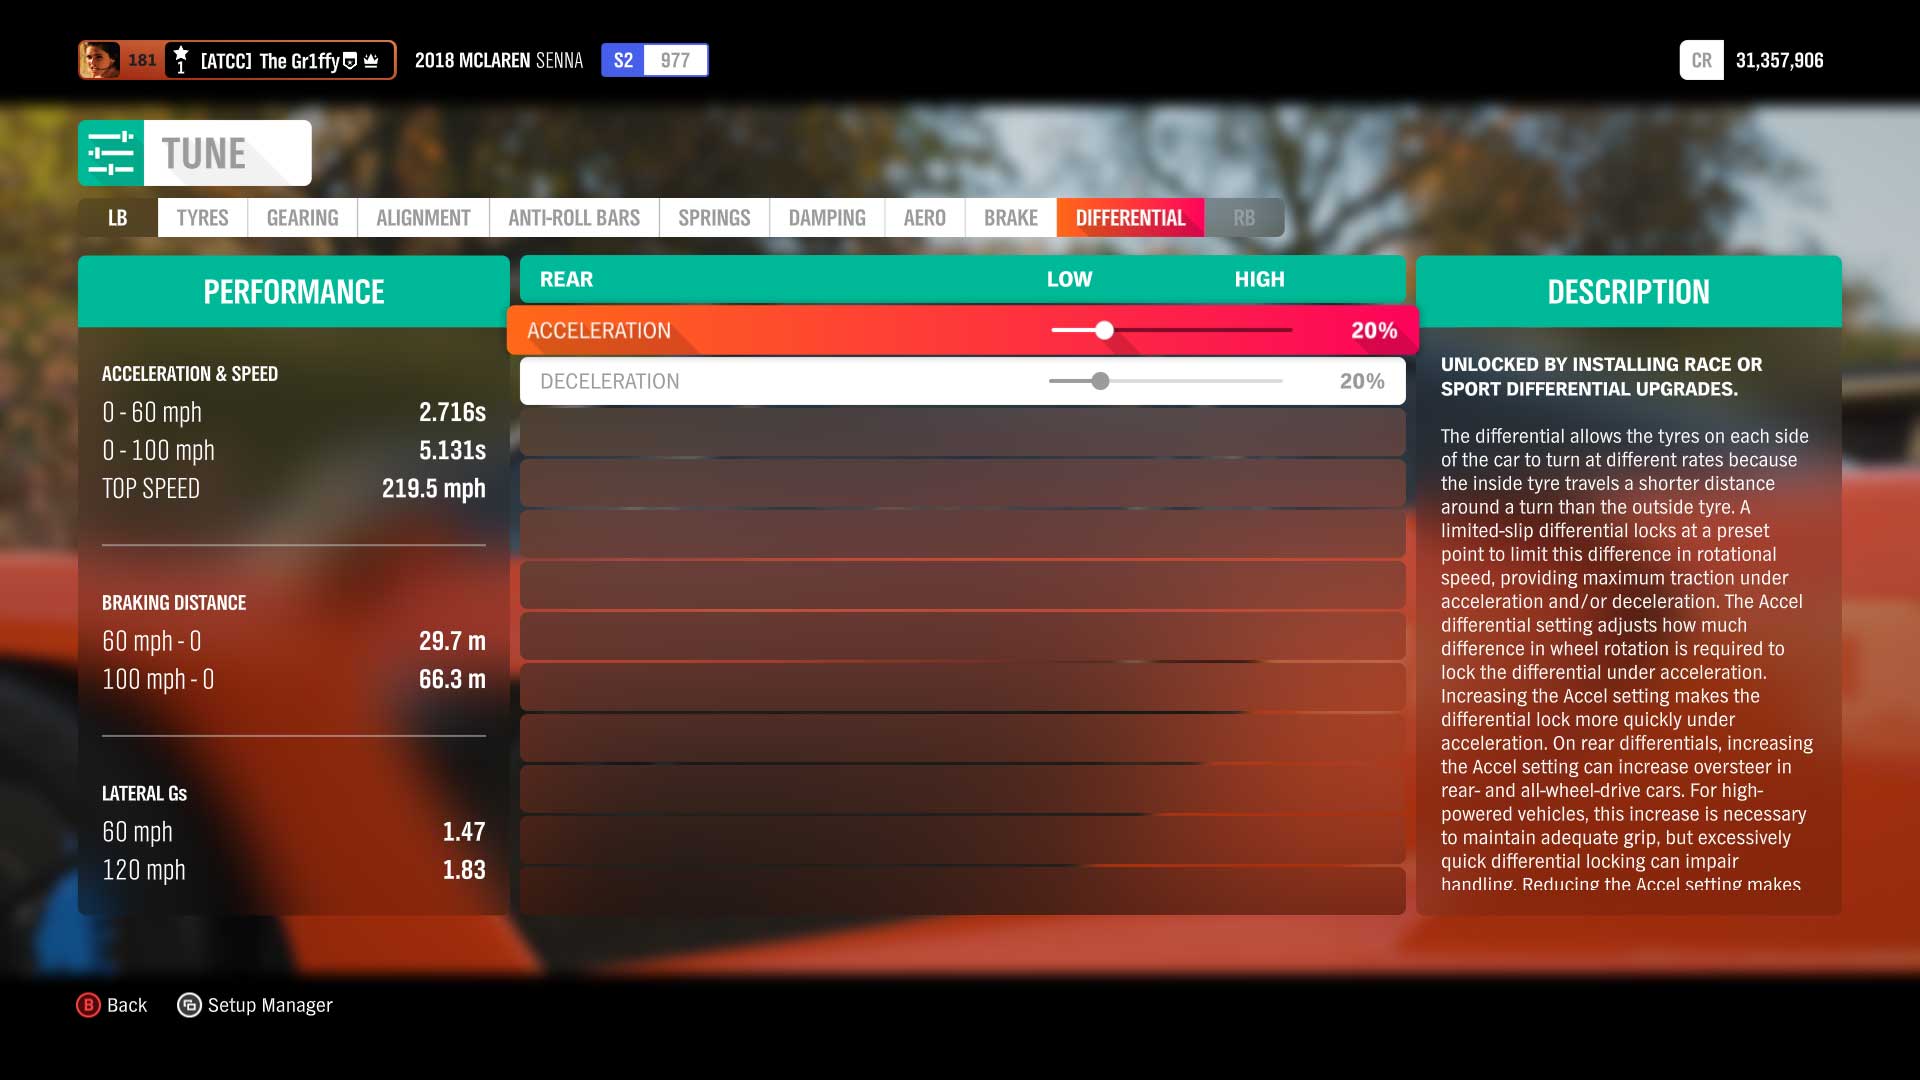
Task: Open the Tyres tab
Action: click(x=202, y=218)
